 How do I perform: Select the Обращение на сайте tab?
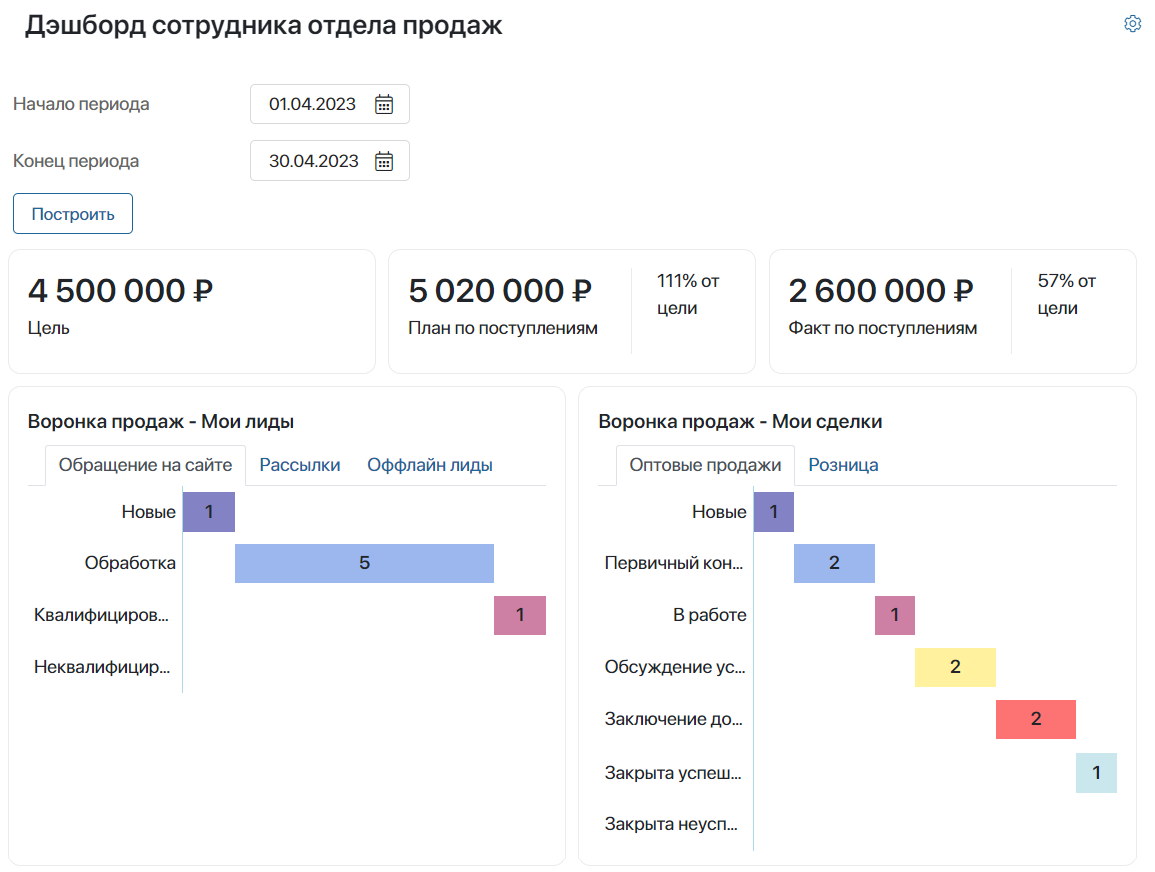(145, 464)
